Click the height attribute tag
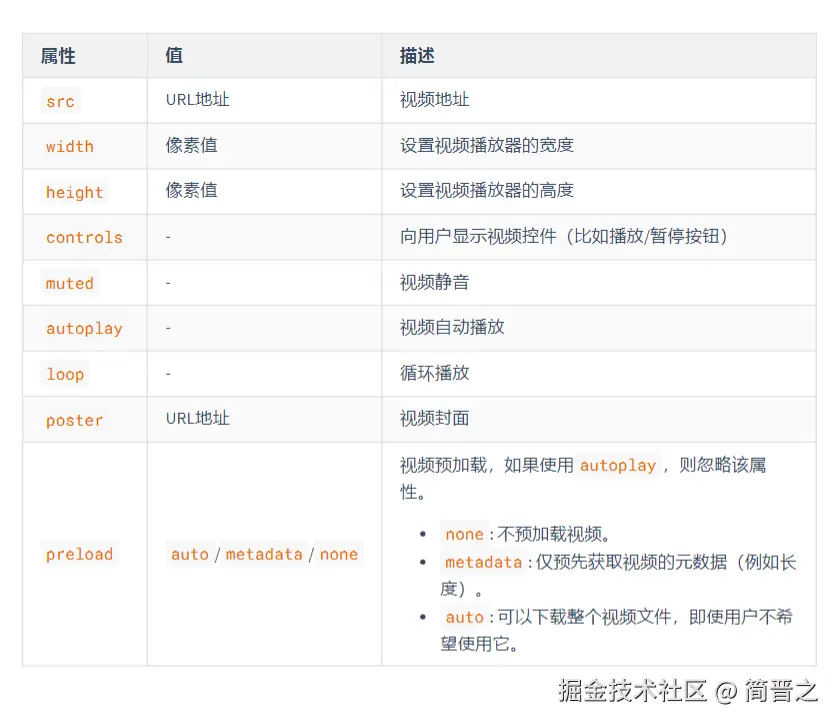The height and width of the screenshot is (726, 840). 74,192
